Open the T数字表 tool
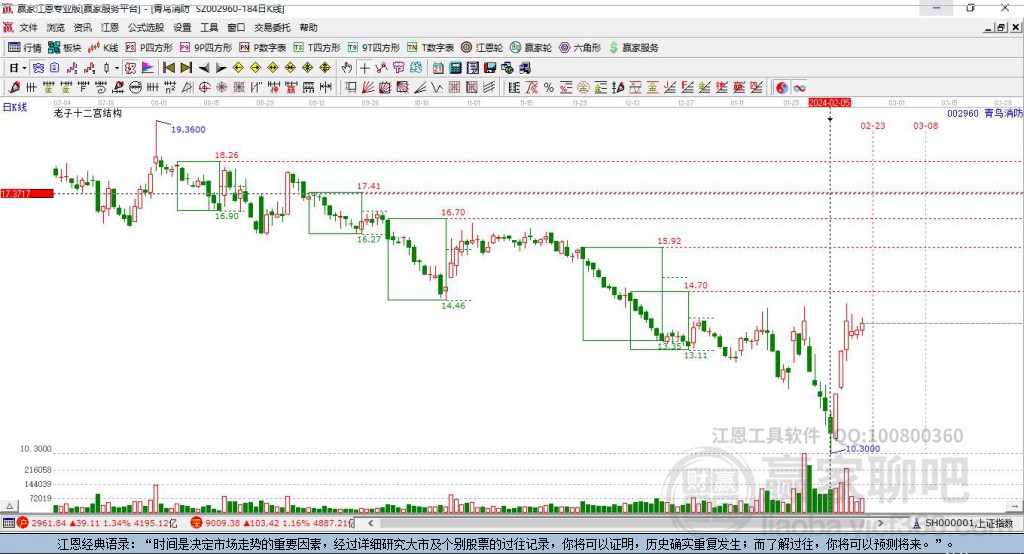The image size is (1024, 554). coord(430,48)
